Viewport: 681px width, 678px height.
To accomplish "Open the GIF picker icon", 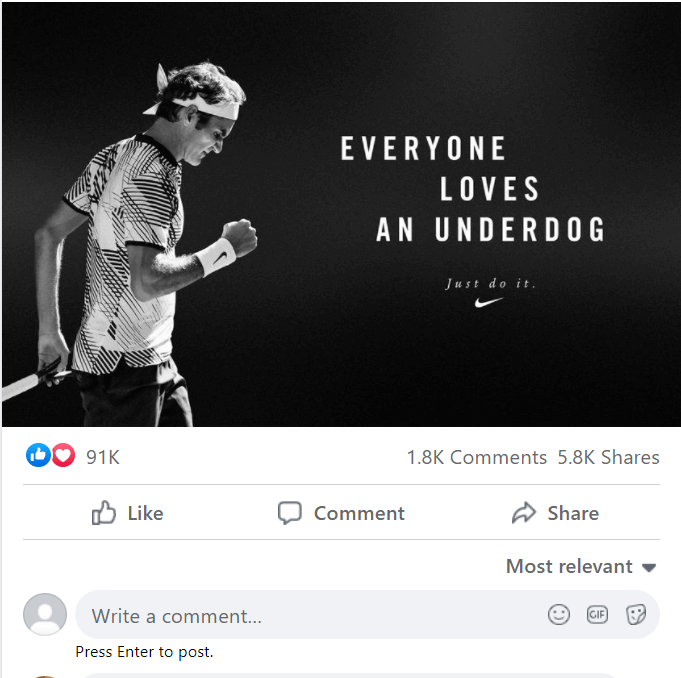I will (597, 615).
